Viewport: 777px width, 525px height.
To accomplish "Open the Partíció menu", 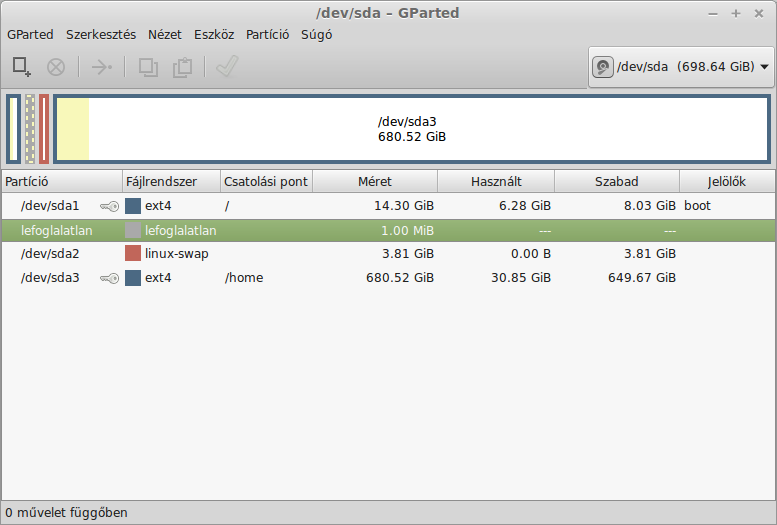I will [x=268, y=35].
